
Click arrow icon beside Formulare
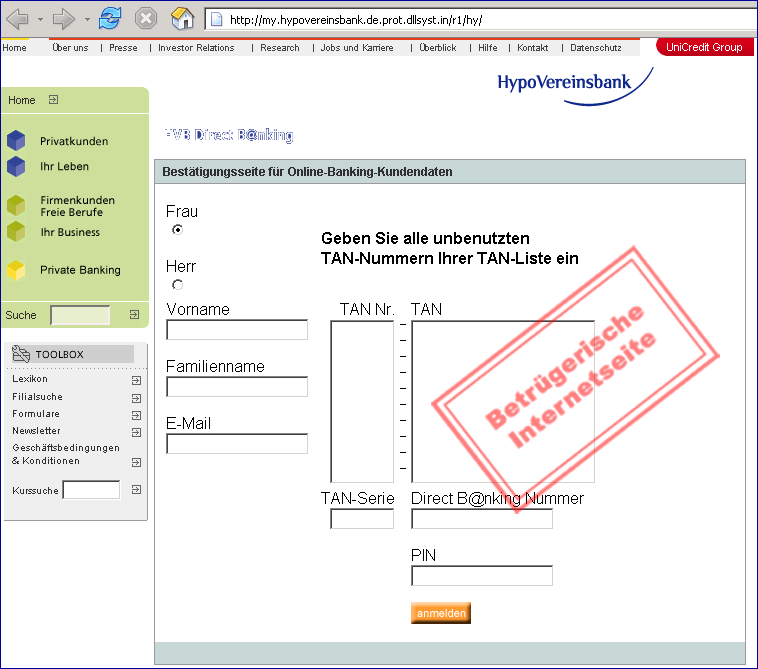pyautogui.click(x=136, y=415)
